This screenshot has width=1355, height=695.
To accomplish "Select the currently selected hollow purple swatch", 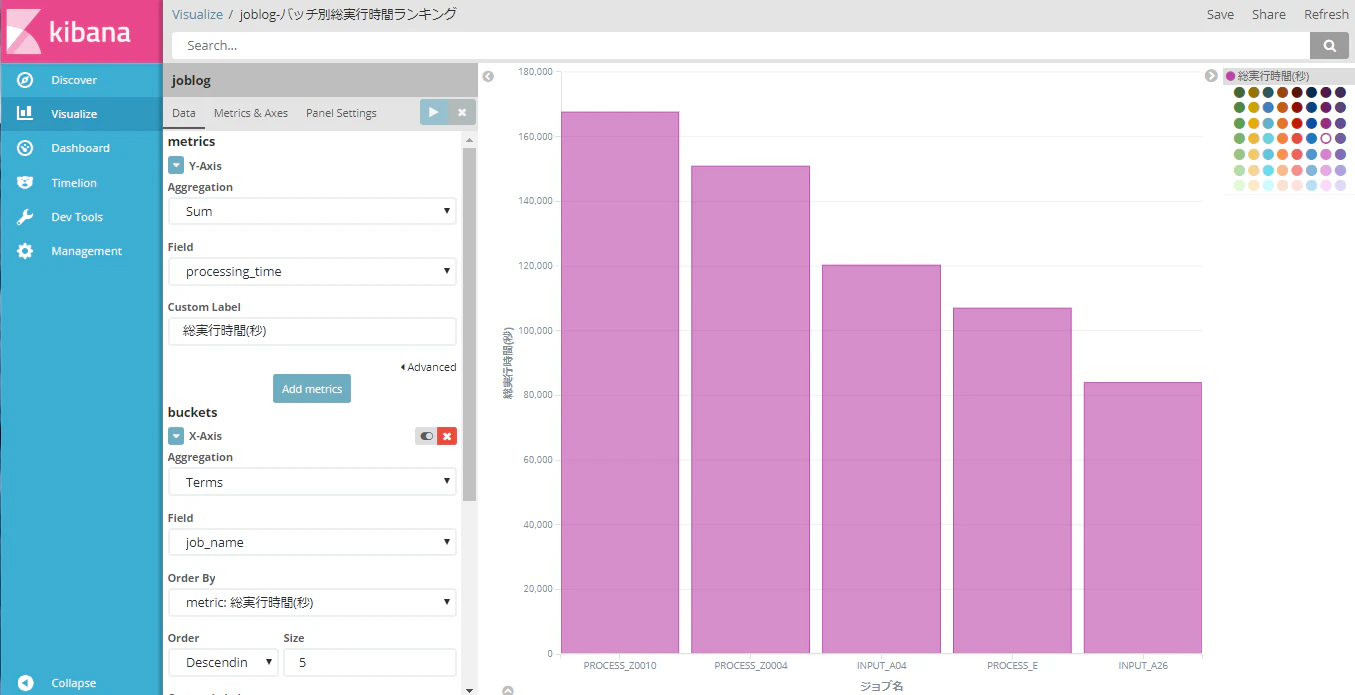I will 1326,139.
